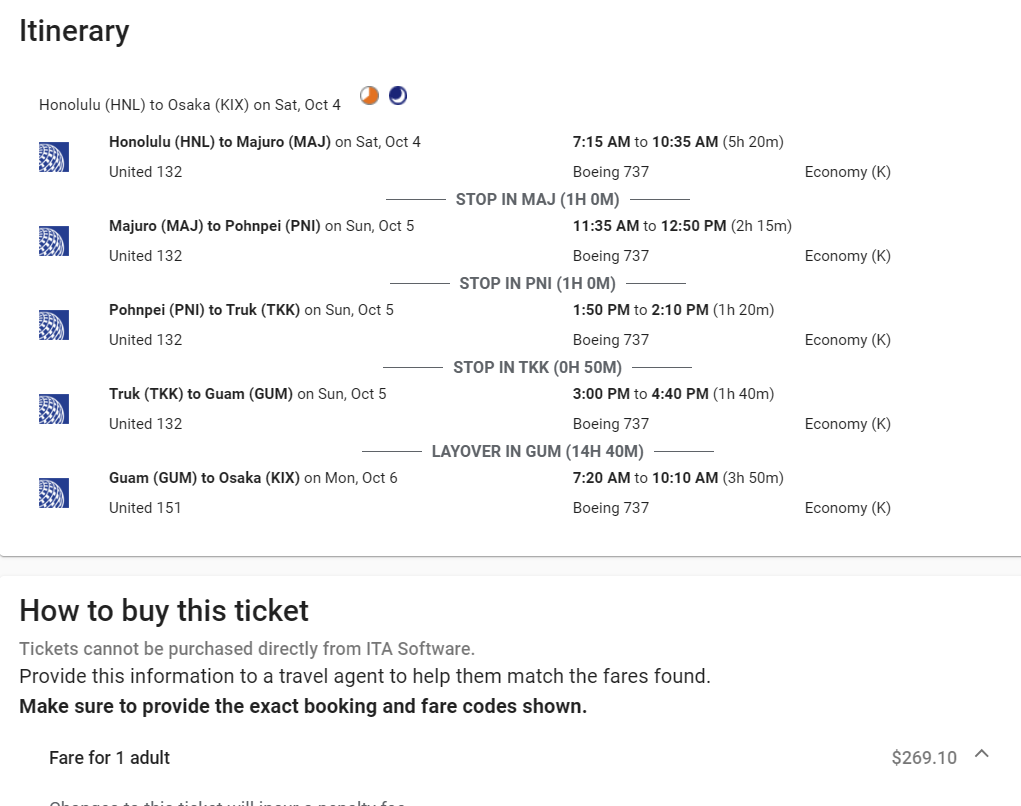Collapse the fare details chevron

coord(981,754)
